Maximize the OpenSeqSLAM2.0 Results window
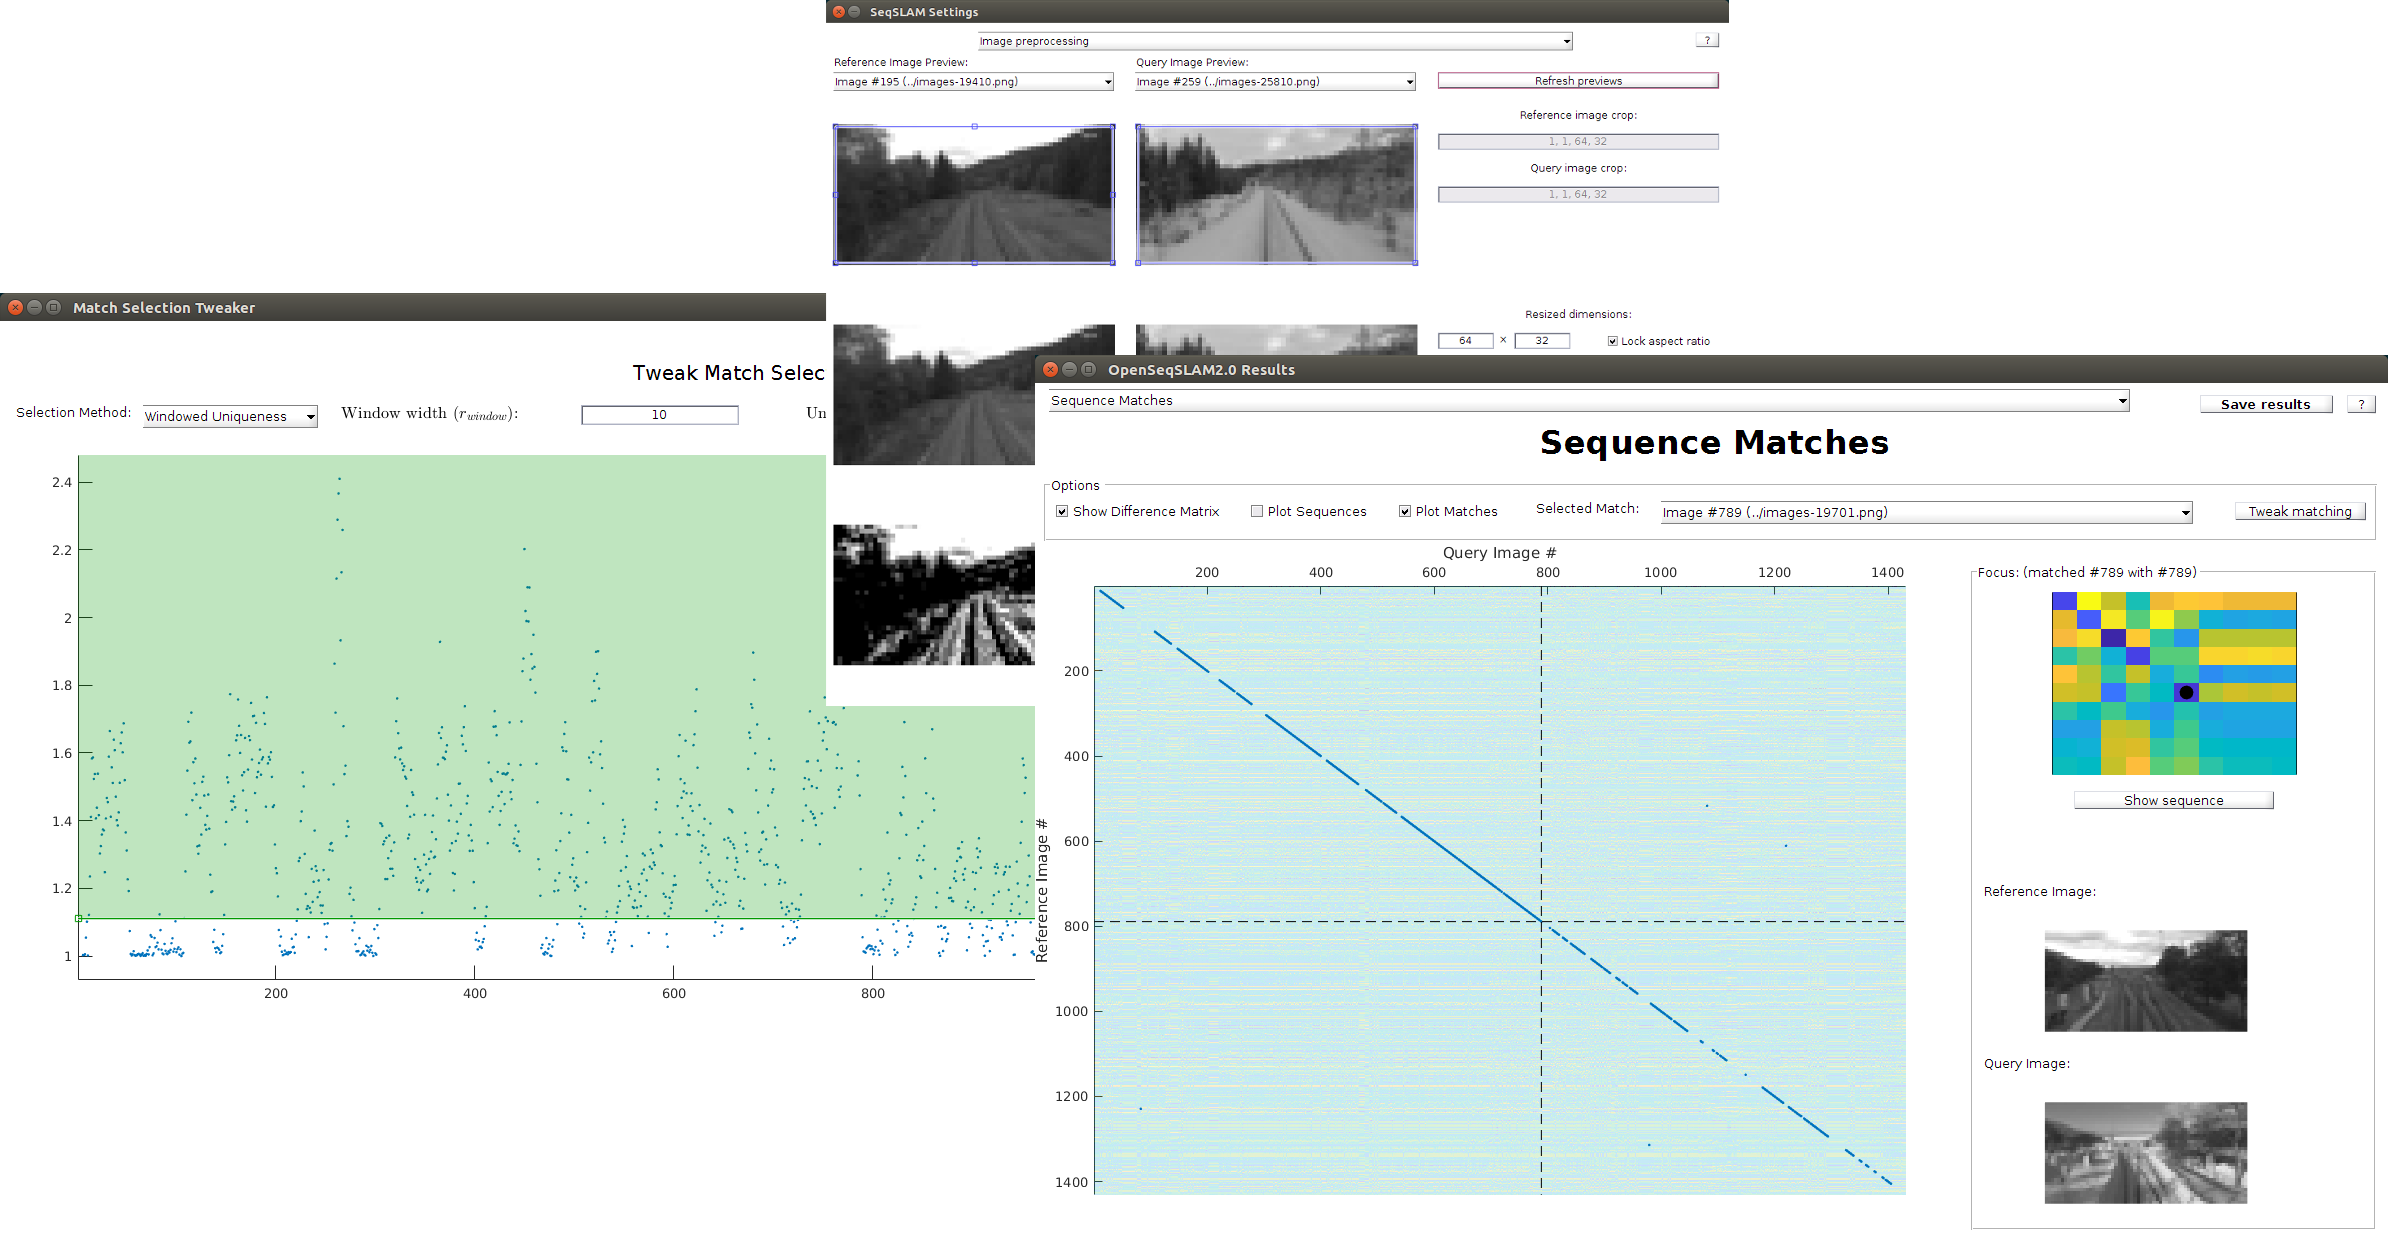The width and height of the screenshot is (2388, 1243). 1088,370
